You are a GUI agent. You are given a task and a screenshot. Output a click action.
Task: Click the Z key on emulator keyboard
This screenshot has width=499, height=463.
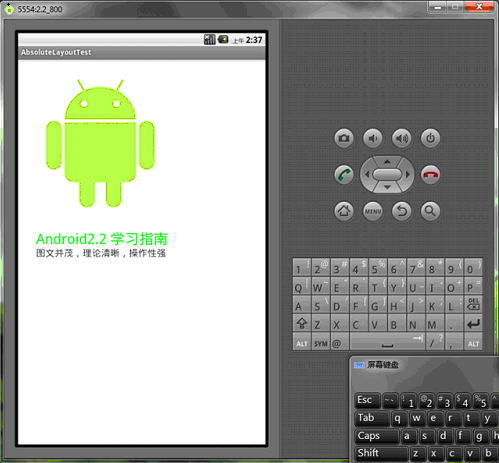(x=321, y=323)
